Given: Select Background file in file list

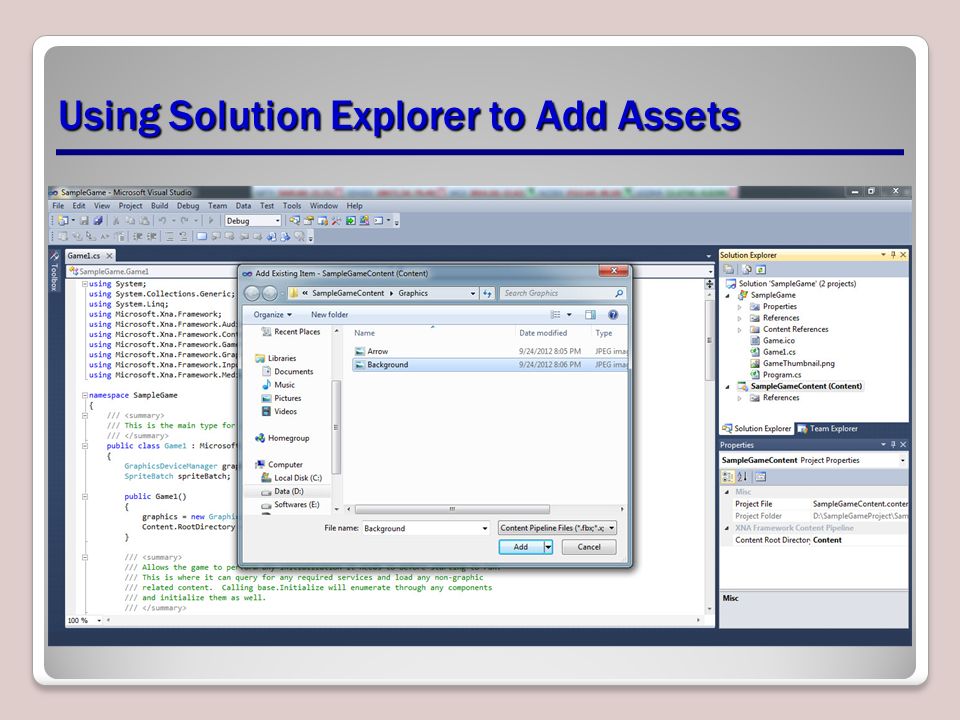Looking at the screenshot, I should (x=490, y=365).
